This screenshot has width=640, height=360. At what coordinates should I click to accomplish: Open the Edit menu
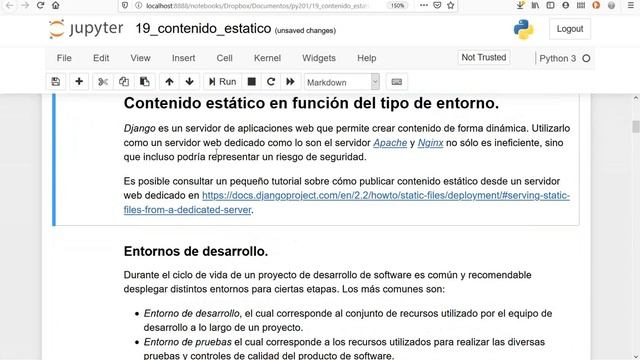(101, 58)
